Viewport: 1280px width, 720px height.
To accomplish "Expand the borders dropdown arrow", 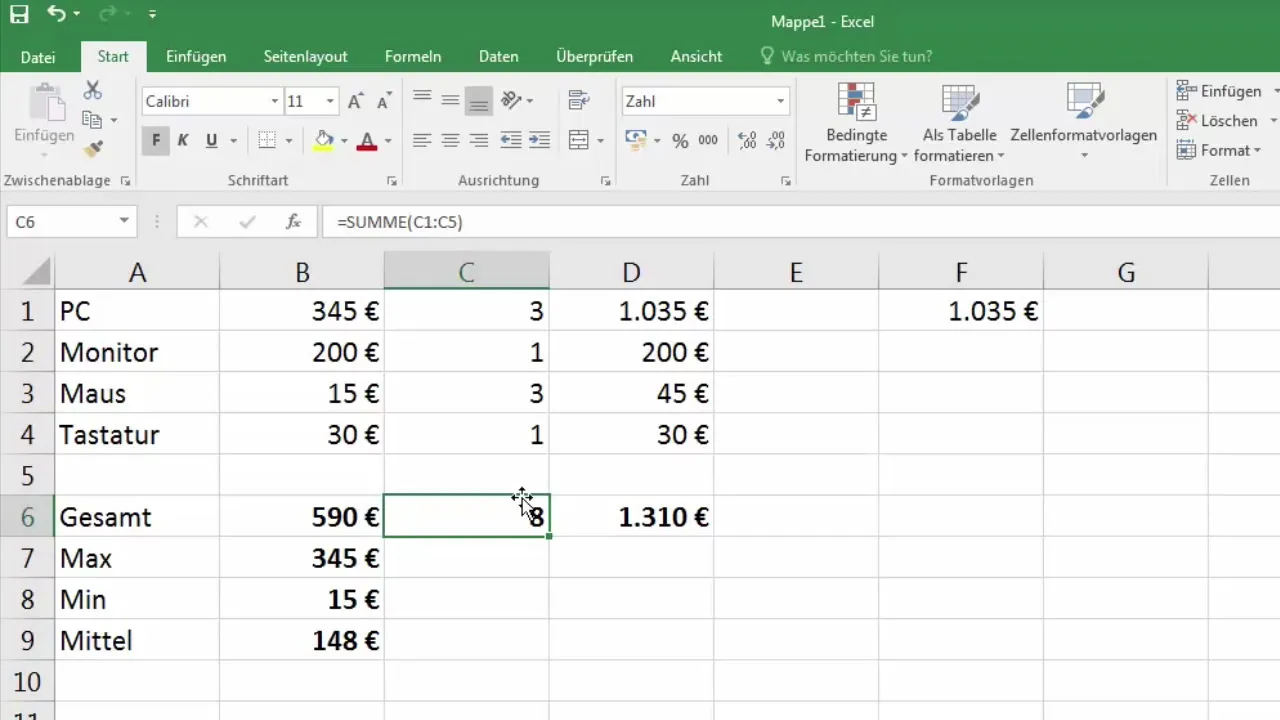I will tap(289, 141).
